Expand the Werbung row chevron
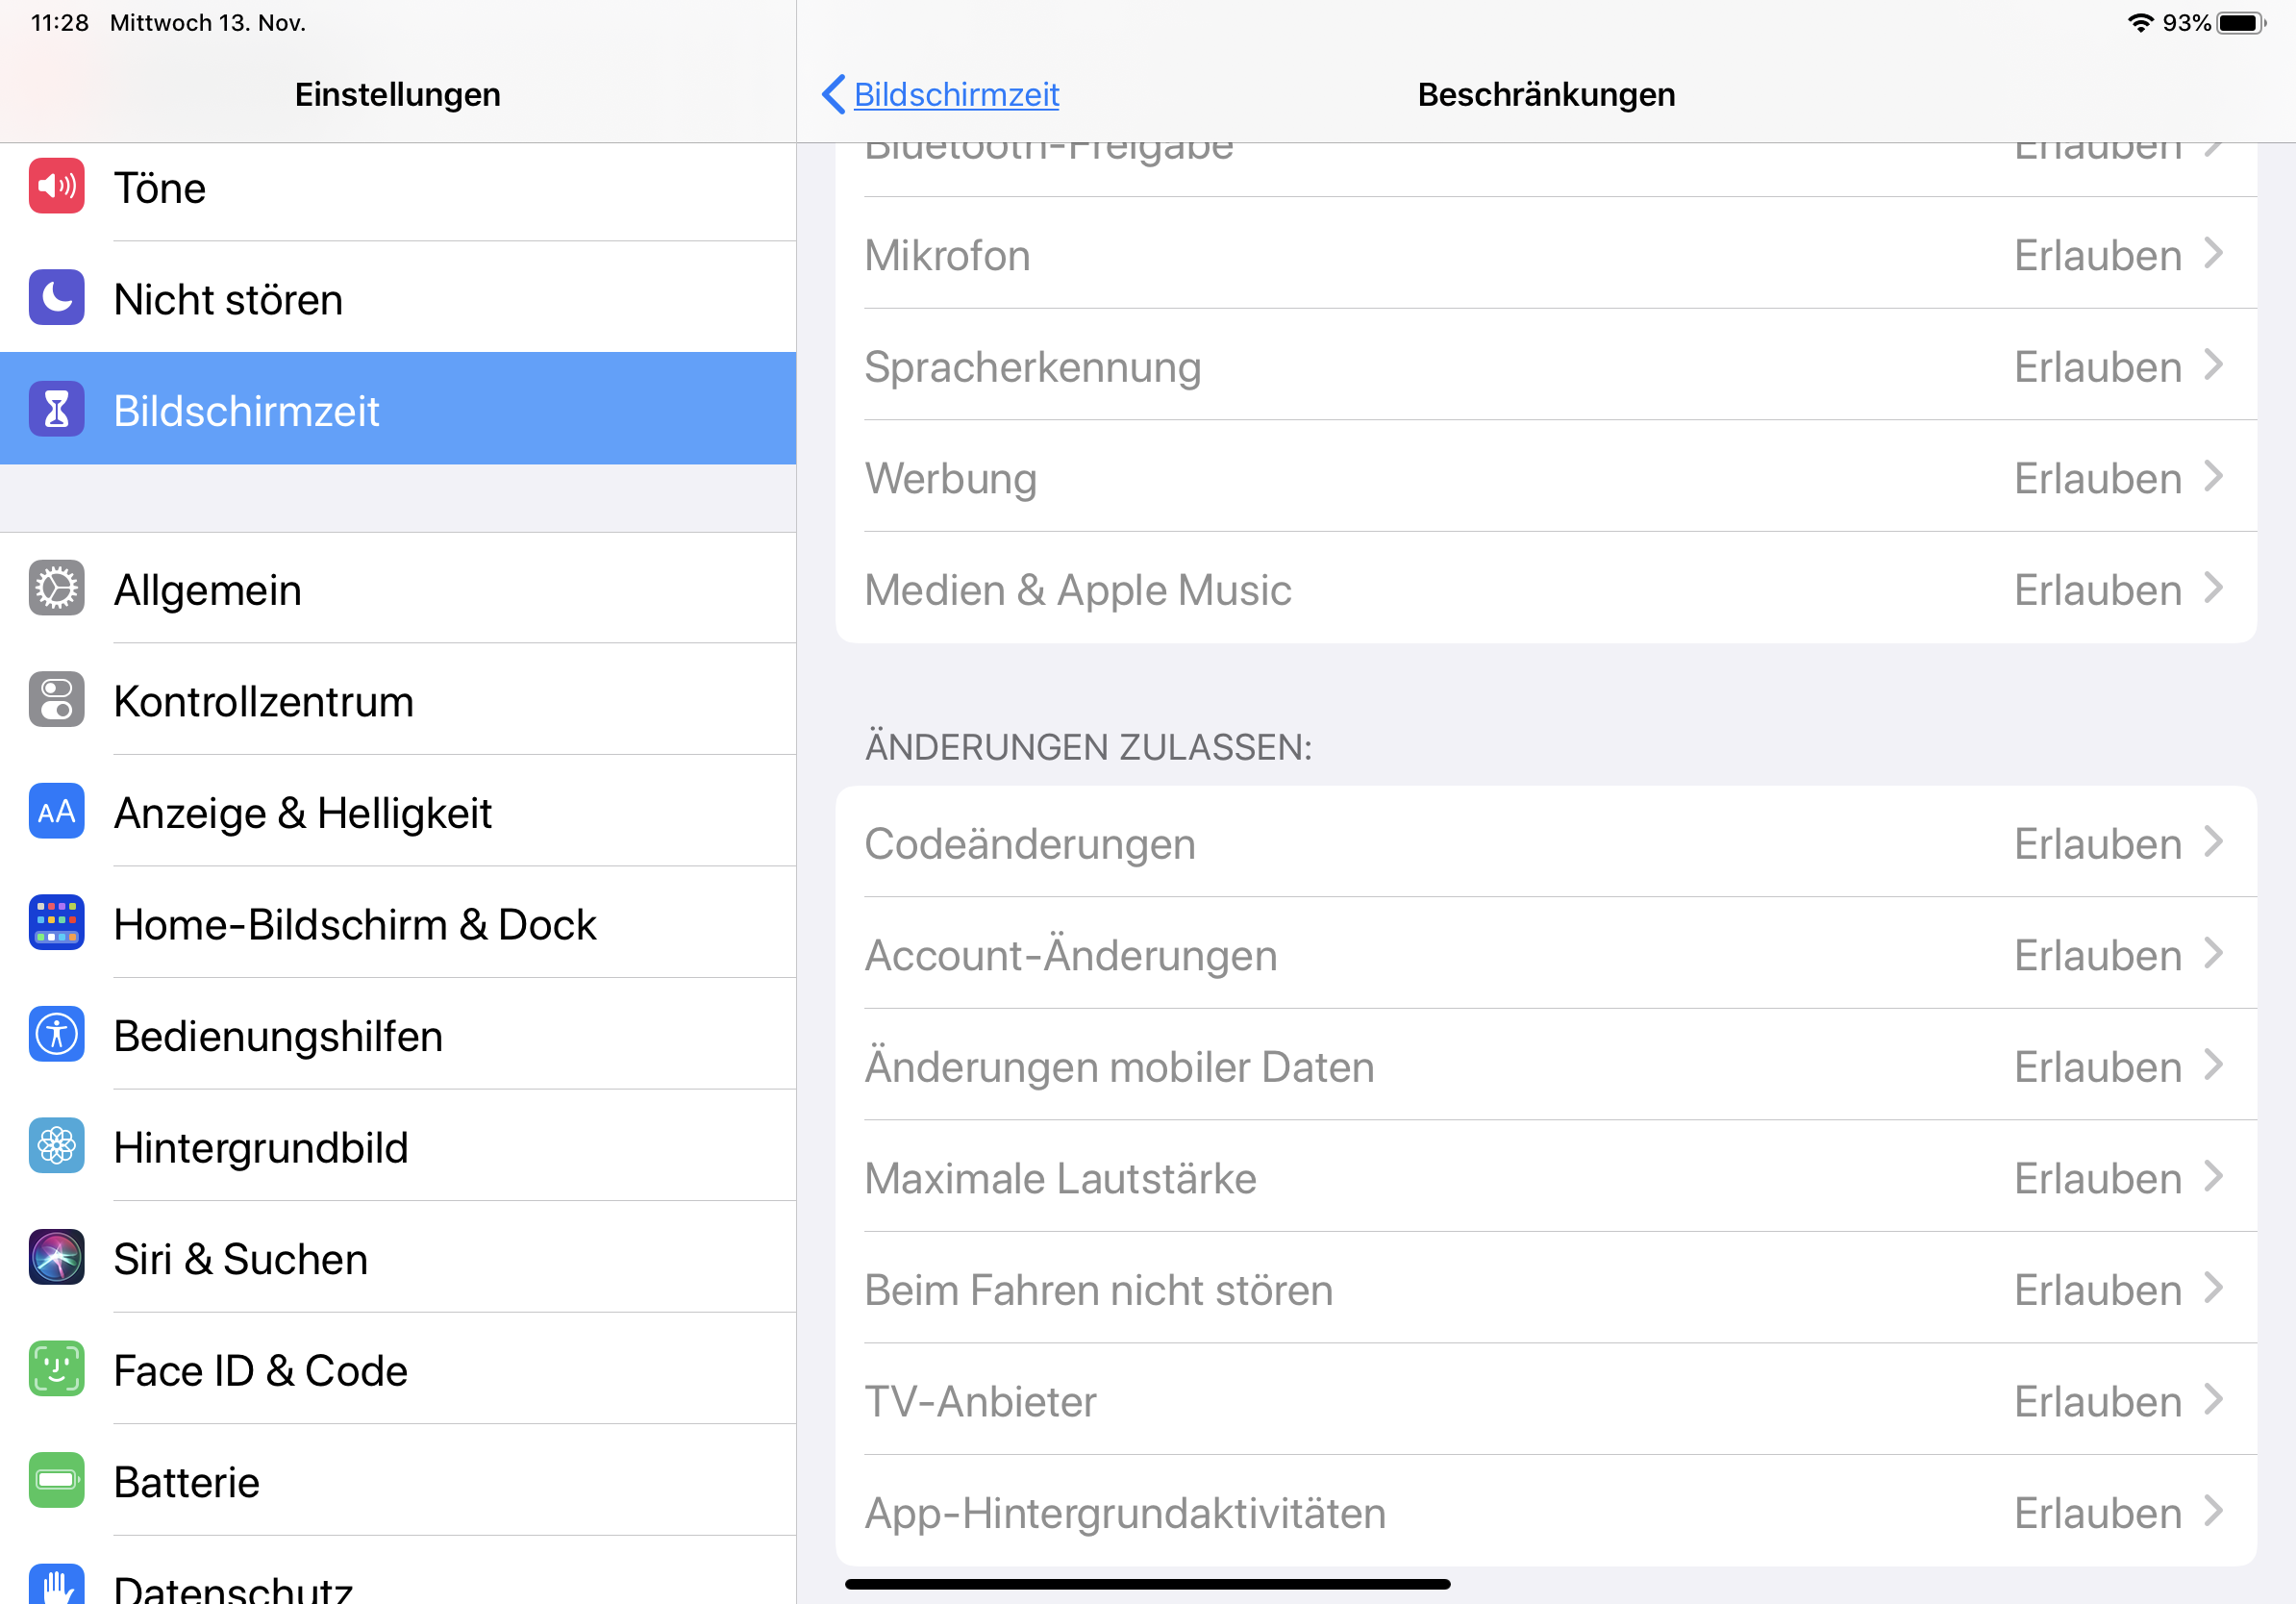The height and width of the screenshot is (1604, 2296). click(x=2213, y=478)
